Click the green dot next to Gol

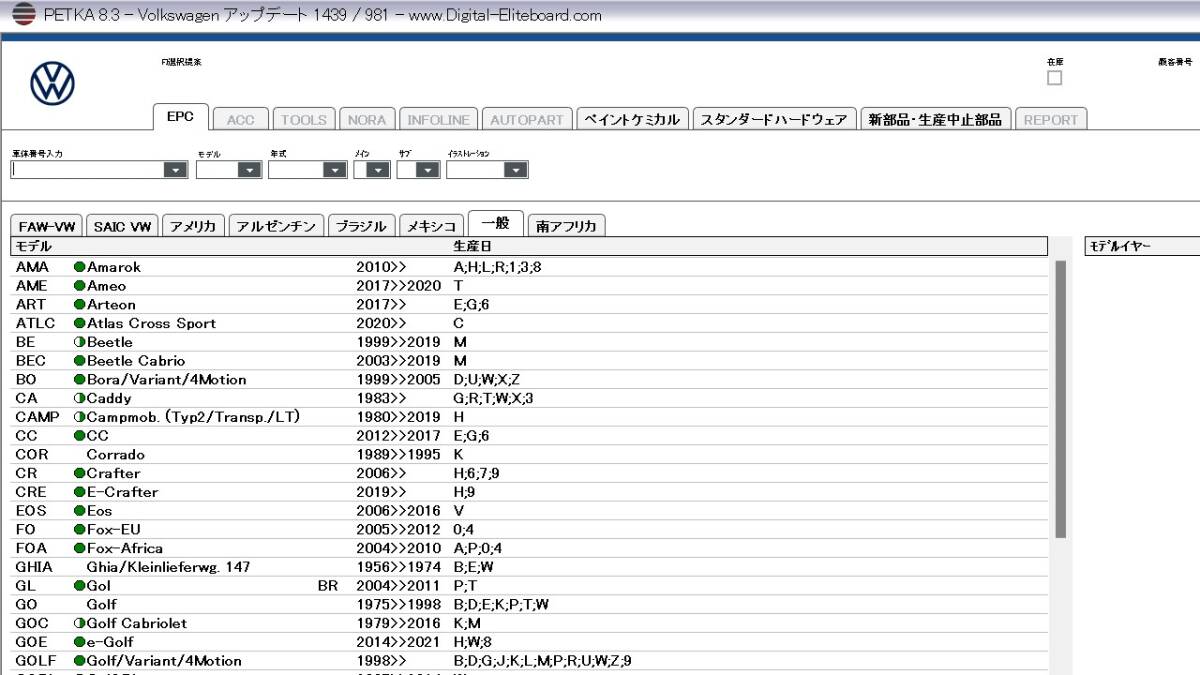(x=79, y=586)
